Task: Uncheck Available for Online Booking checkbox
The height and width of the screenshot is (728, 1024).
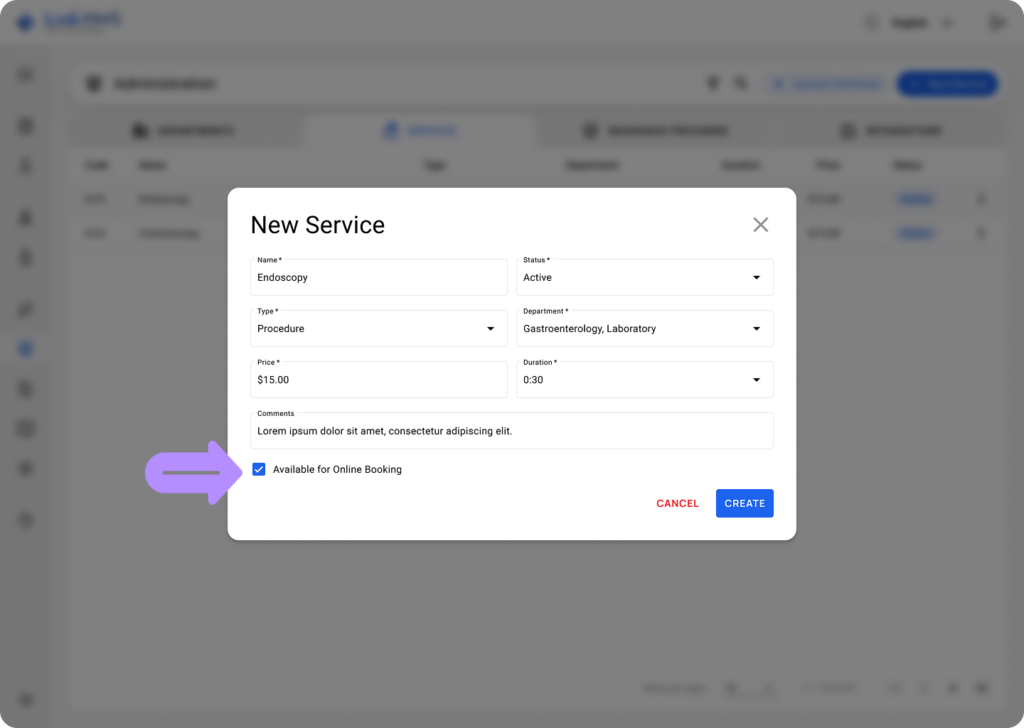Action: click(x=259, y=469)
